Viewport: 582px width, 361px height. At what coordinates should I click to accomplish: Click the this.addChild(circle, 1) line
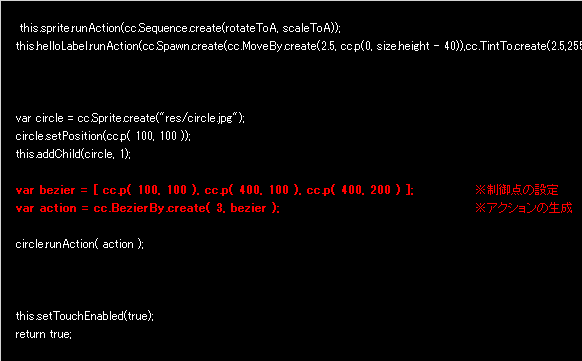coord(73,154)
